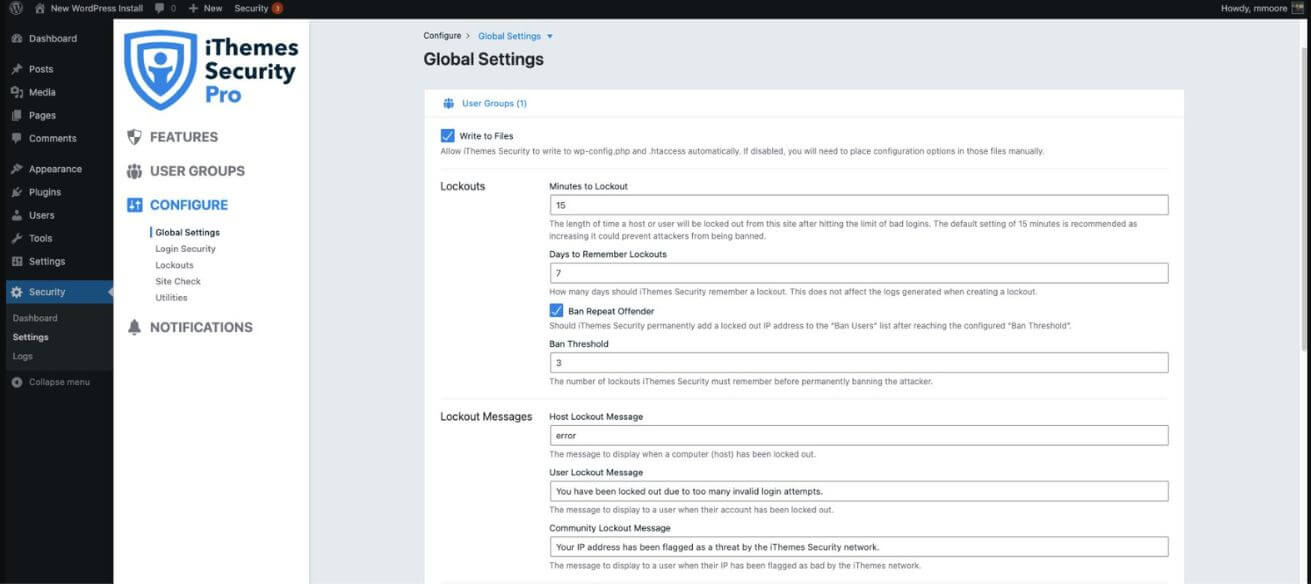Click the Settings sliders icon in sidebar

pyautogui.click(x=17, y=261)
